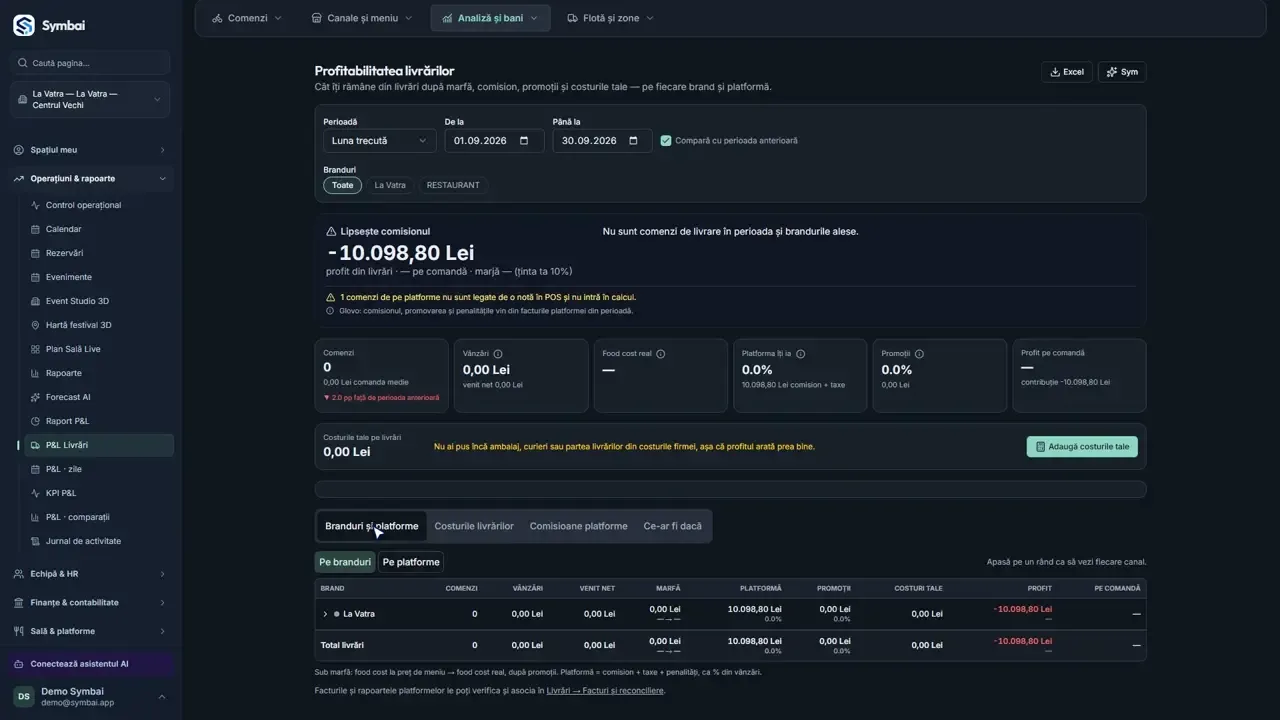Image resolution: width=1280 pixels, height=720 pixels.
Task: Collapse the Operațiuni & rapoarte section
Action: tap(90, 179)
